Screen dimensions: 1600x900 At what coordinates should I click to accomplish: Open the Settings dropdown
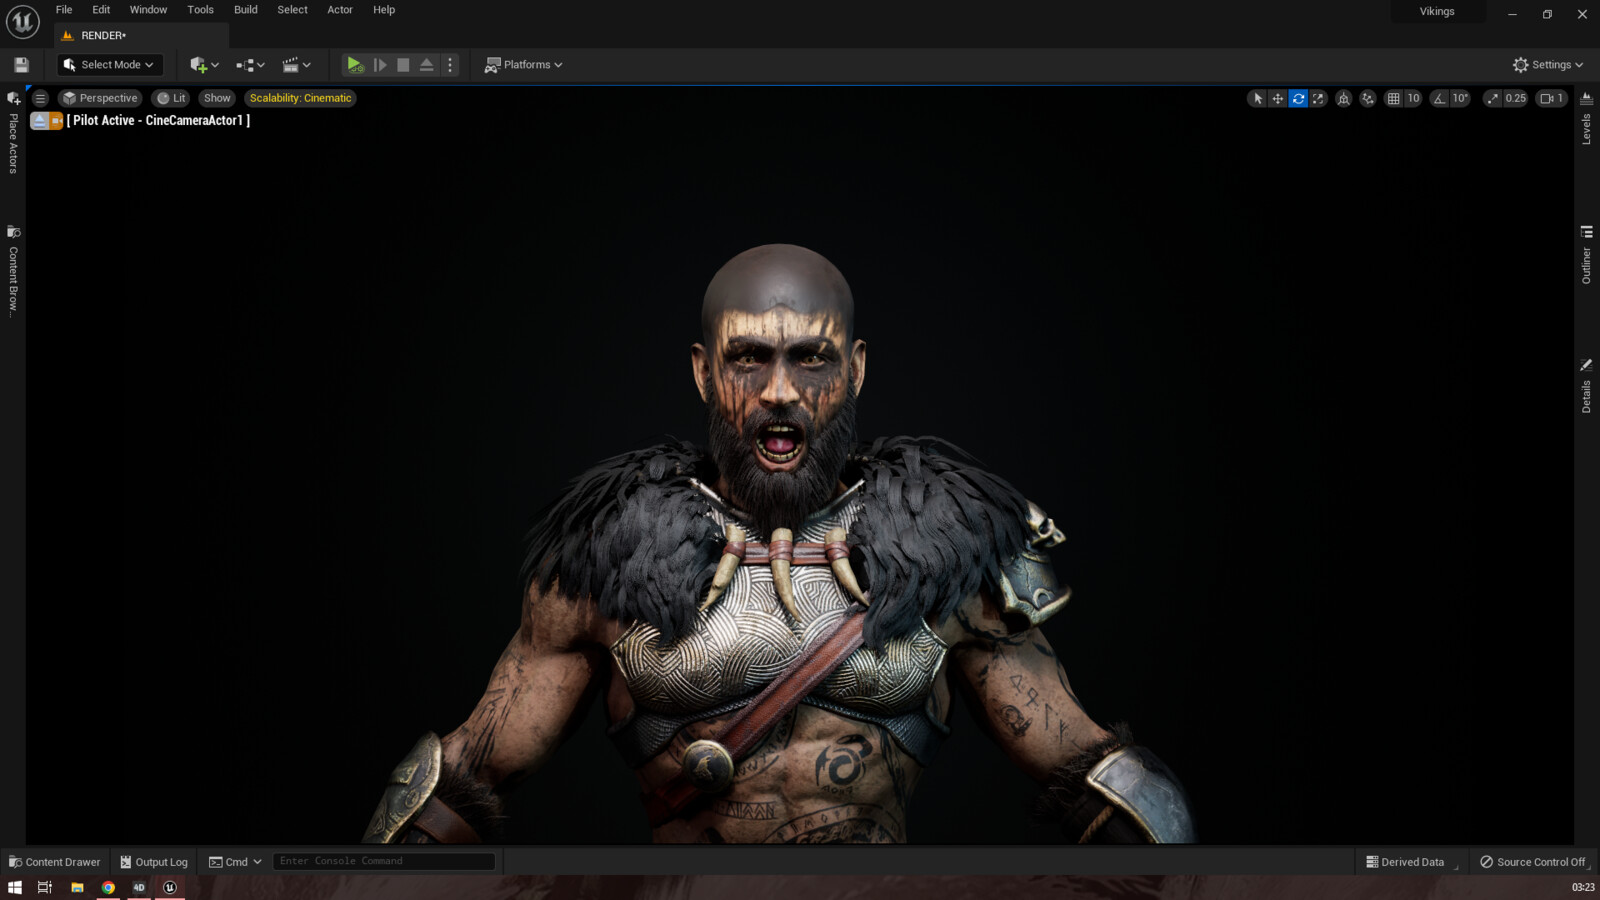coord(1548,65)
